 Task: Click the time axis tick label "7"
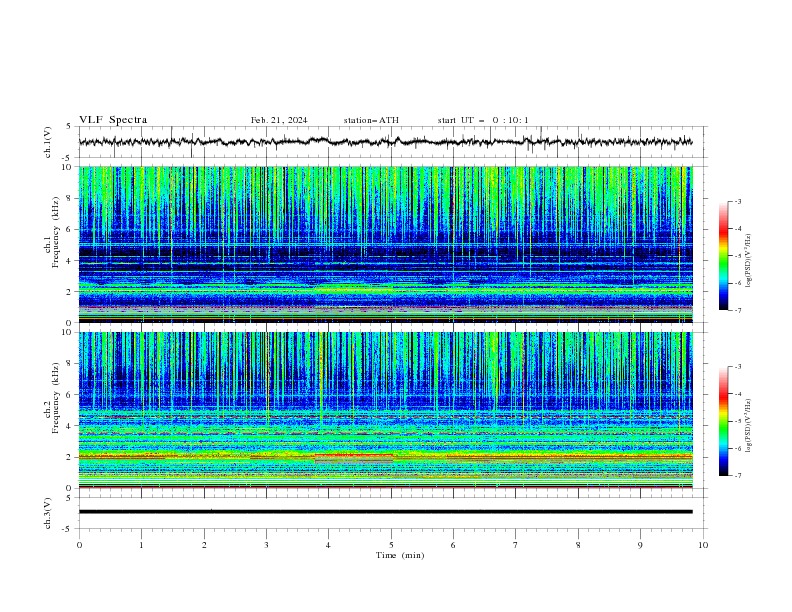(x=516, y=545)
